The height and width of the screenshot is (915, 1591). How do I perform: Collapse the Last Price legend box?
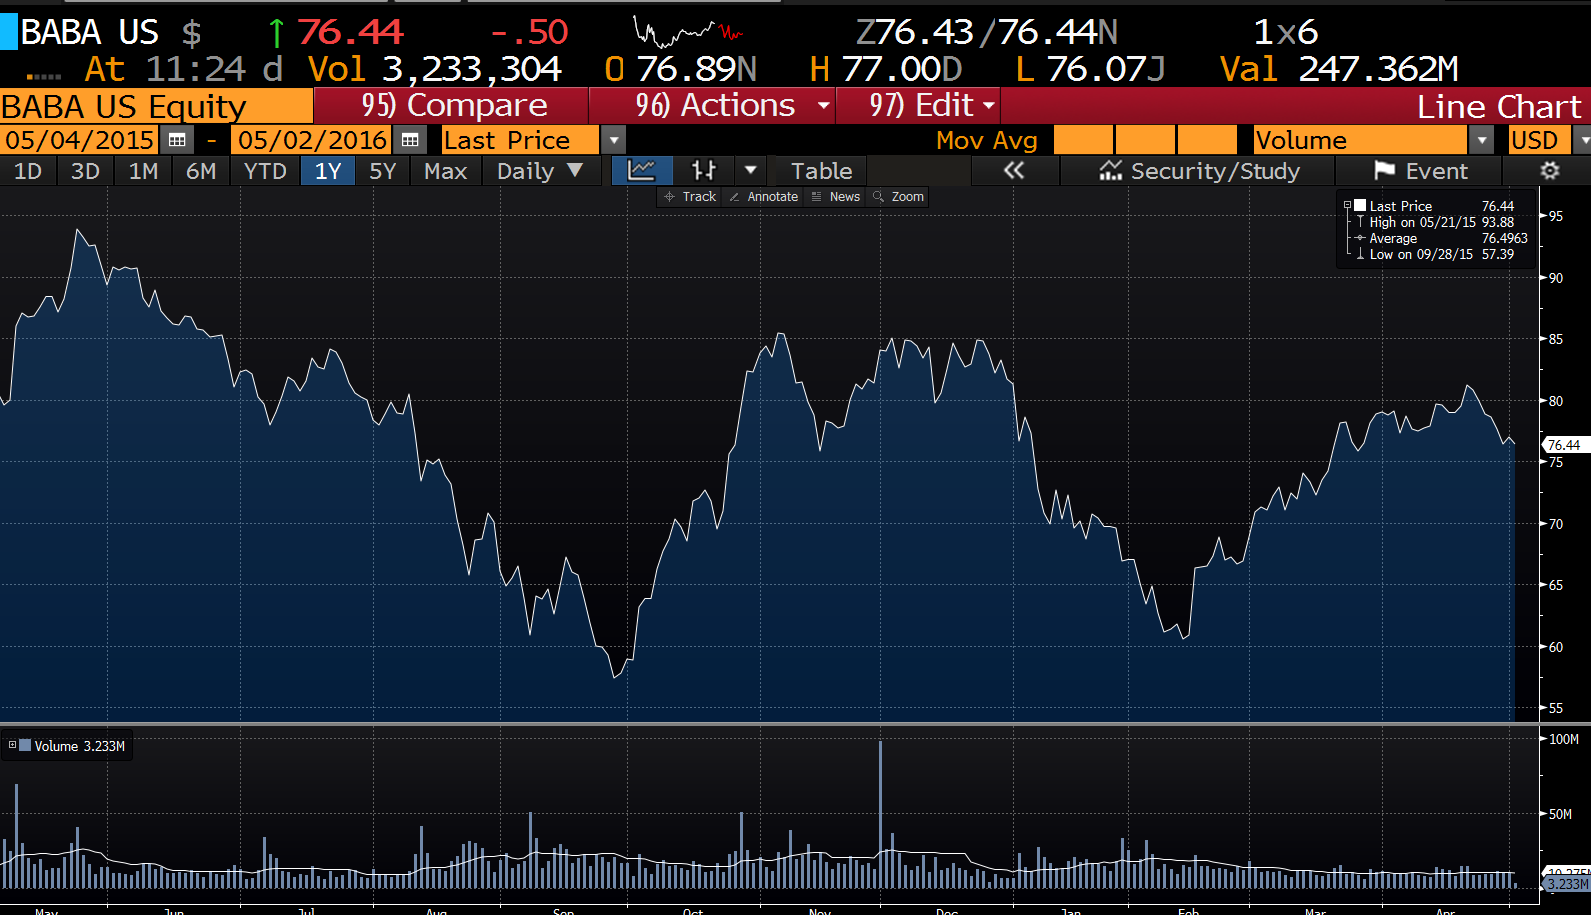[1347, 206]
